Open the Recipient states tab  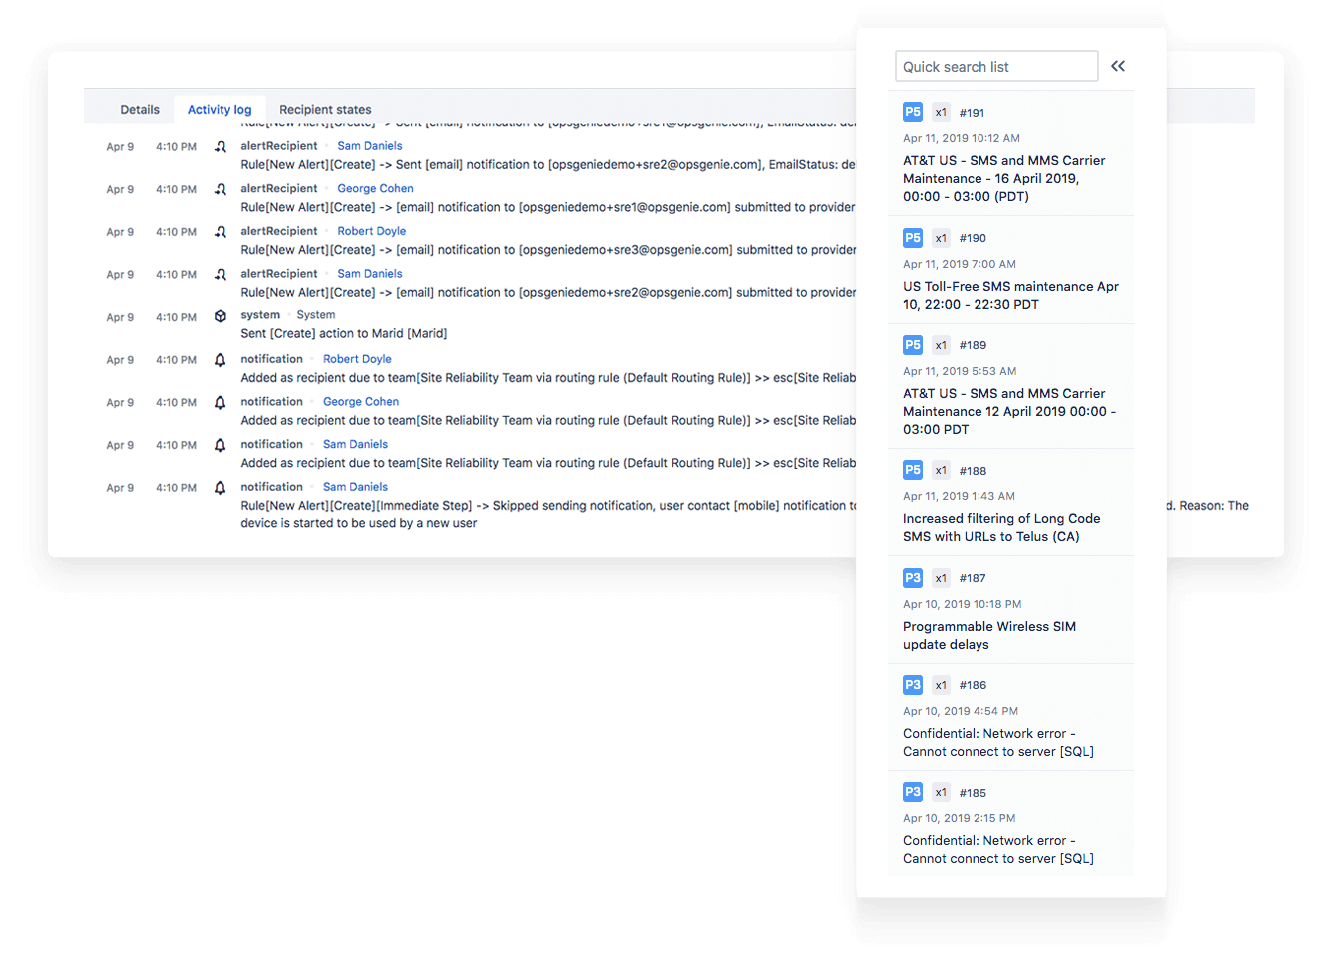point(325,109)
